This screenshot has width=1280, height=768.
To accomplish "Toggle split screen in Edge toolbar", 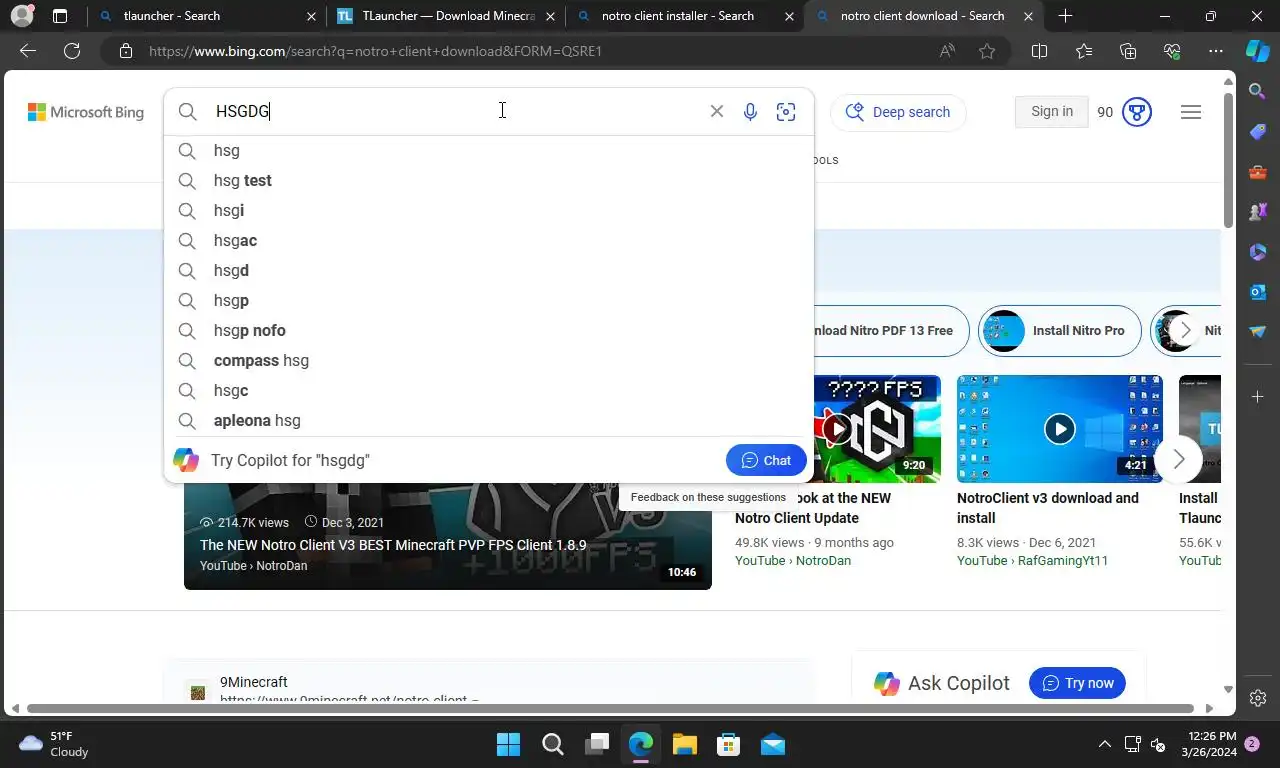I will coord(1040,51).
